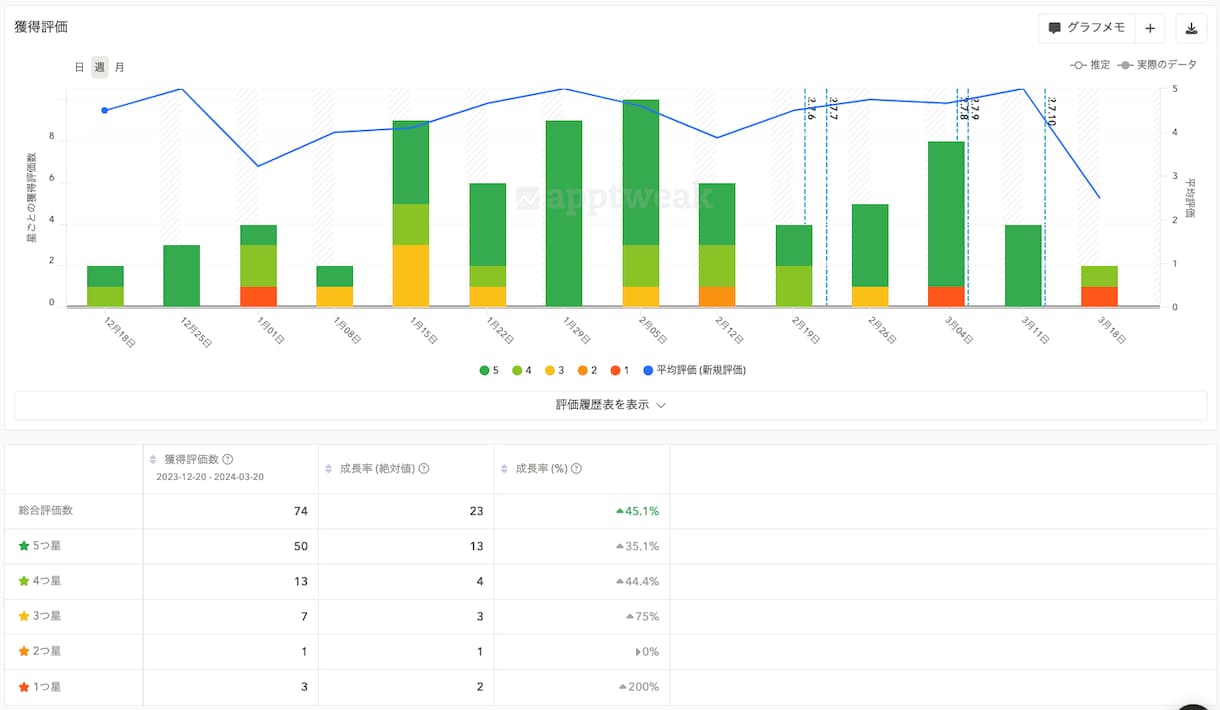
Task: Toggle 平均評価 (新規評価) legend line
Action: [x=693, y=370]
